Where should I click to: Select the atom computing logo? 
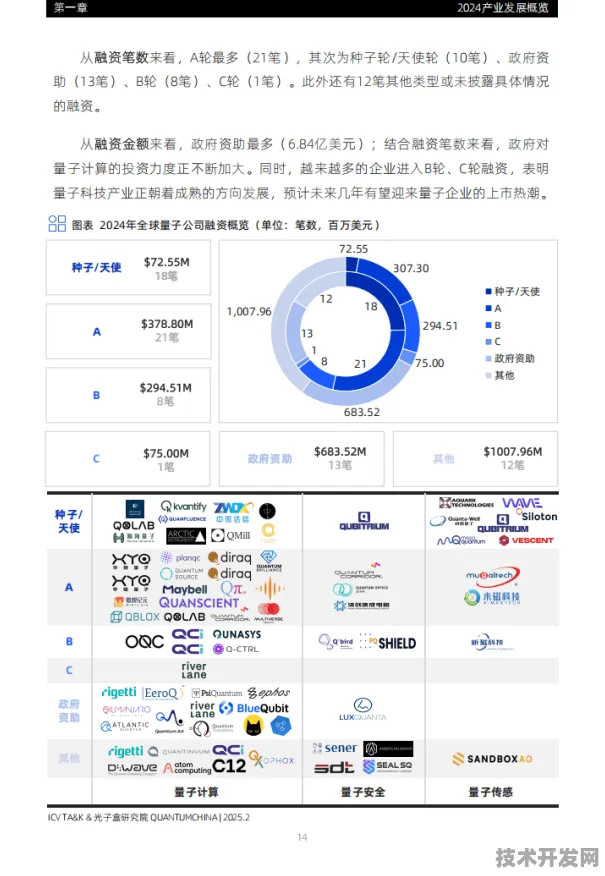187,768
